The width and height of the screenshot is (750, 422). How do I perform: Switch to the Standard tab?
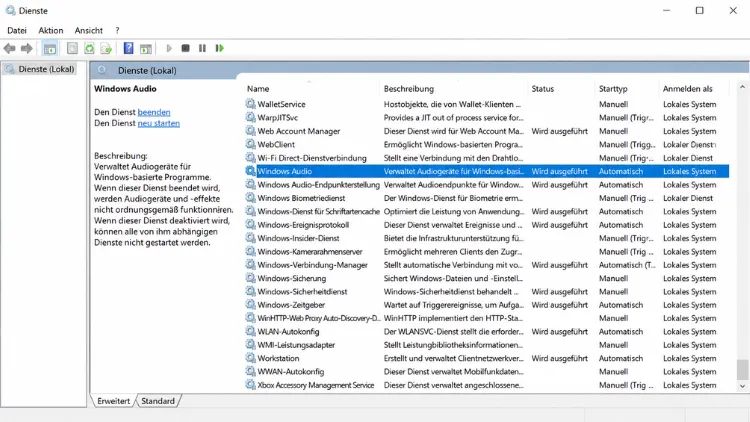(x=158, y=401)
